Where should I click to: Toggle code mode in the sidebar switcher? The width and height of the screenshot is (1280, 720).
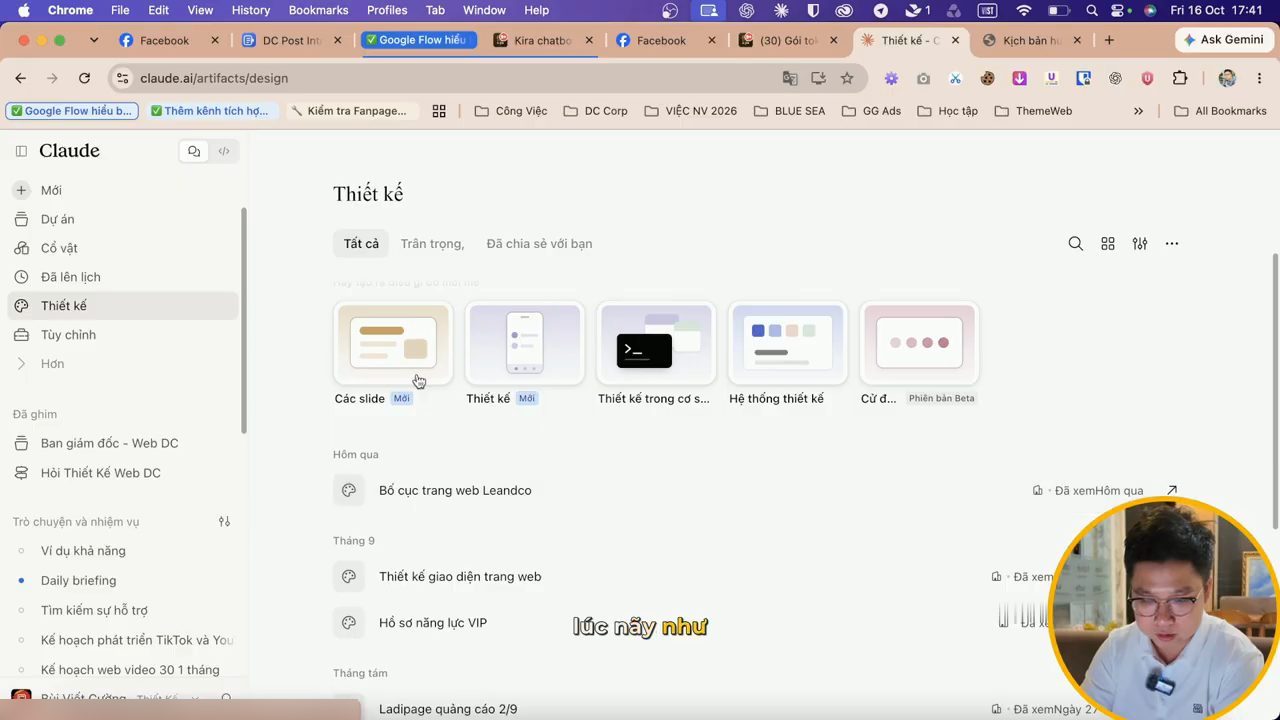[x=224, y=151]
